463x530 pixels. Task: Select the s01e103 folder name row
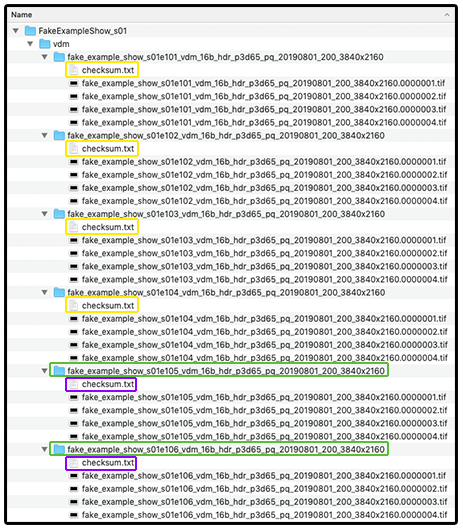(226, 214)
